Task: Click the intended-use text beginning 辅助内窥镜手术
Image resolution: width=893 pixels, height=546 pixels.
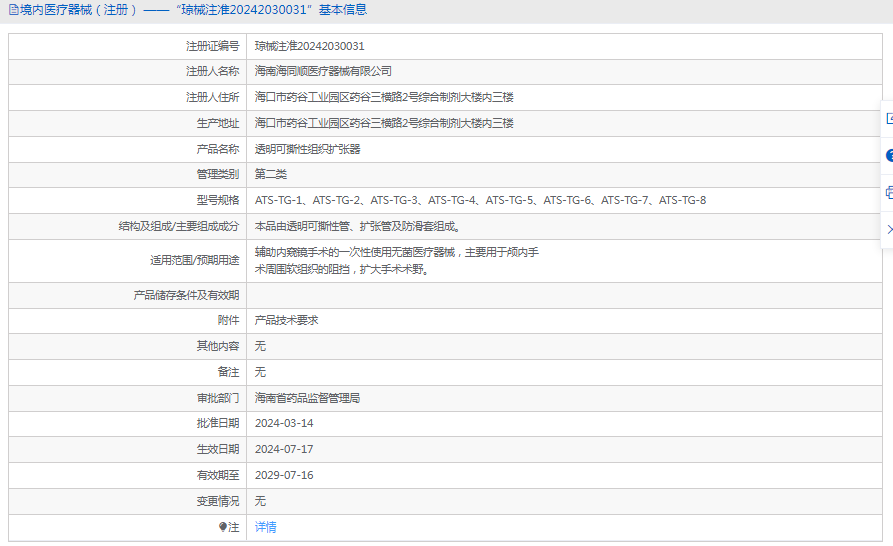Action: coord(396,260)
